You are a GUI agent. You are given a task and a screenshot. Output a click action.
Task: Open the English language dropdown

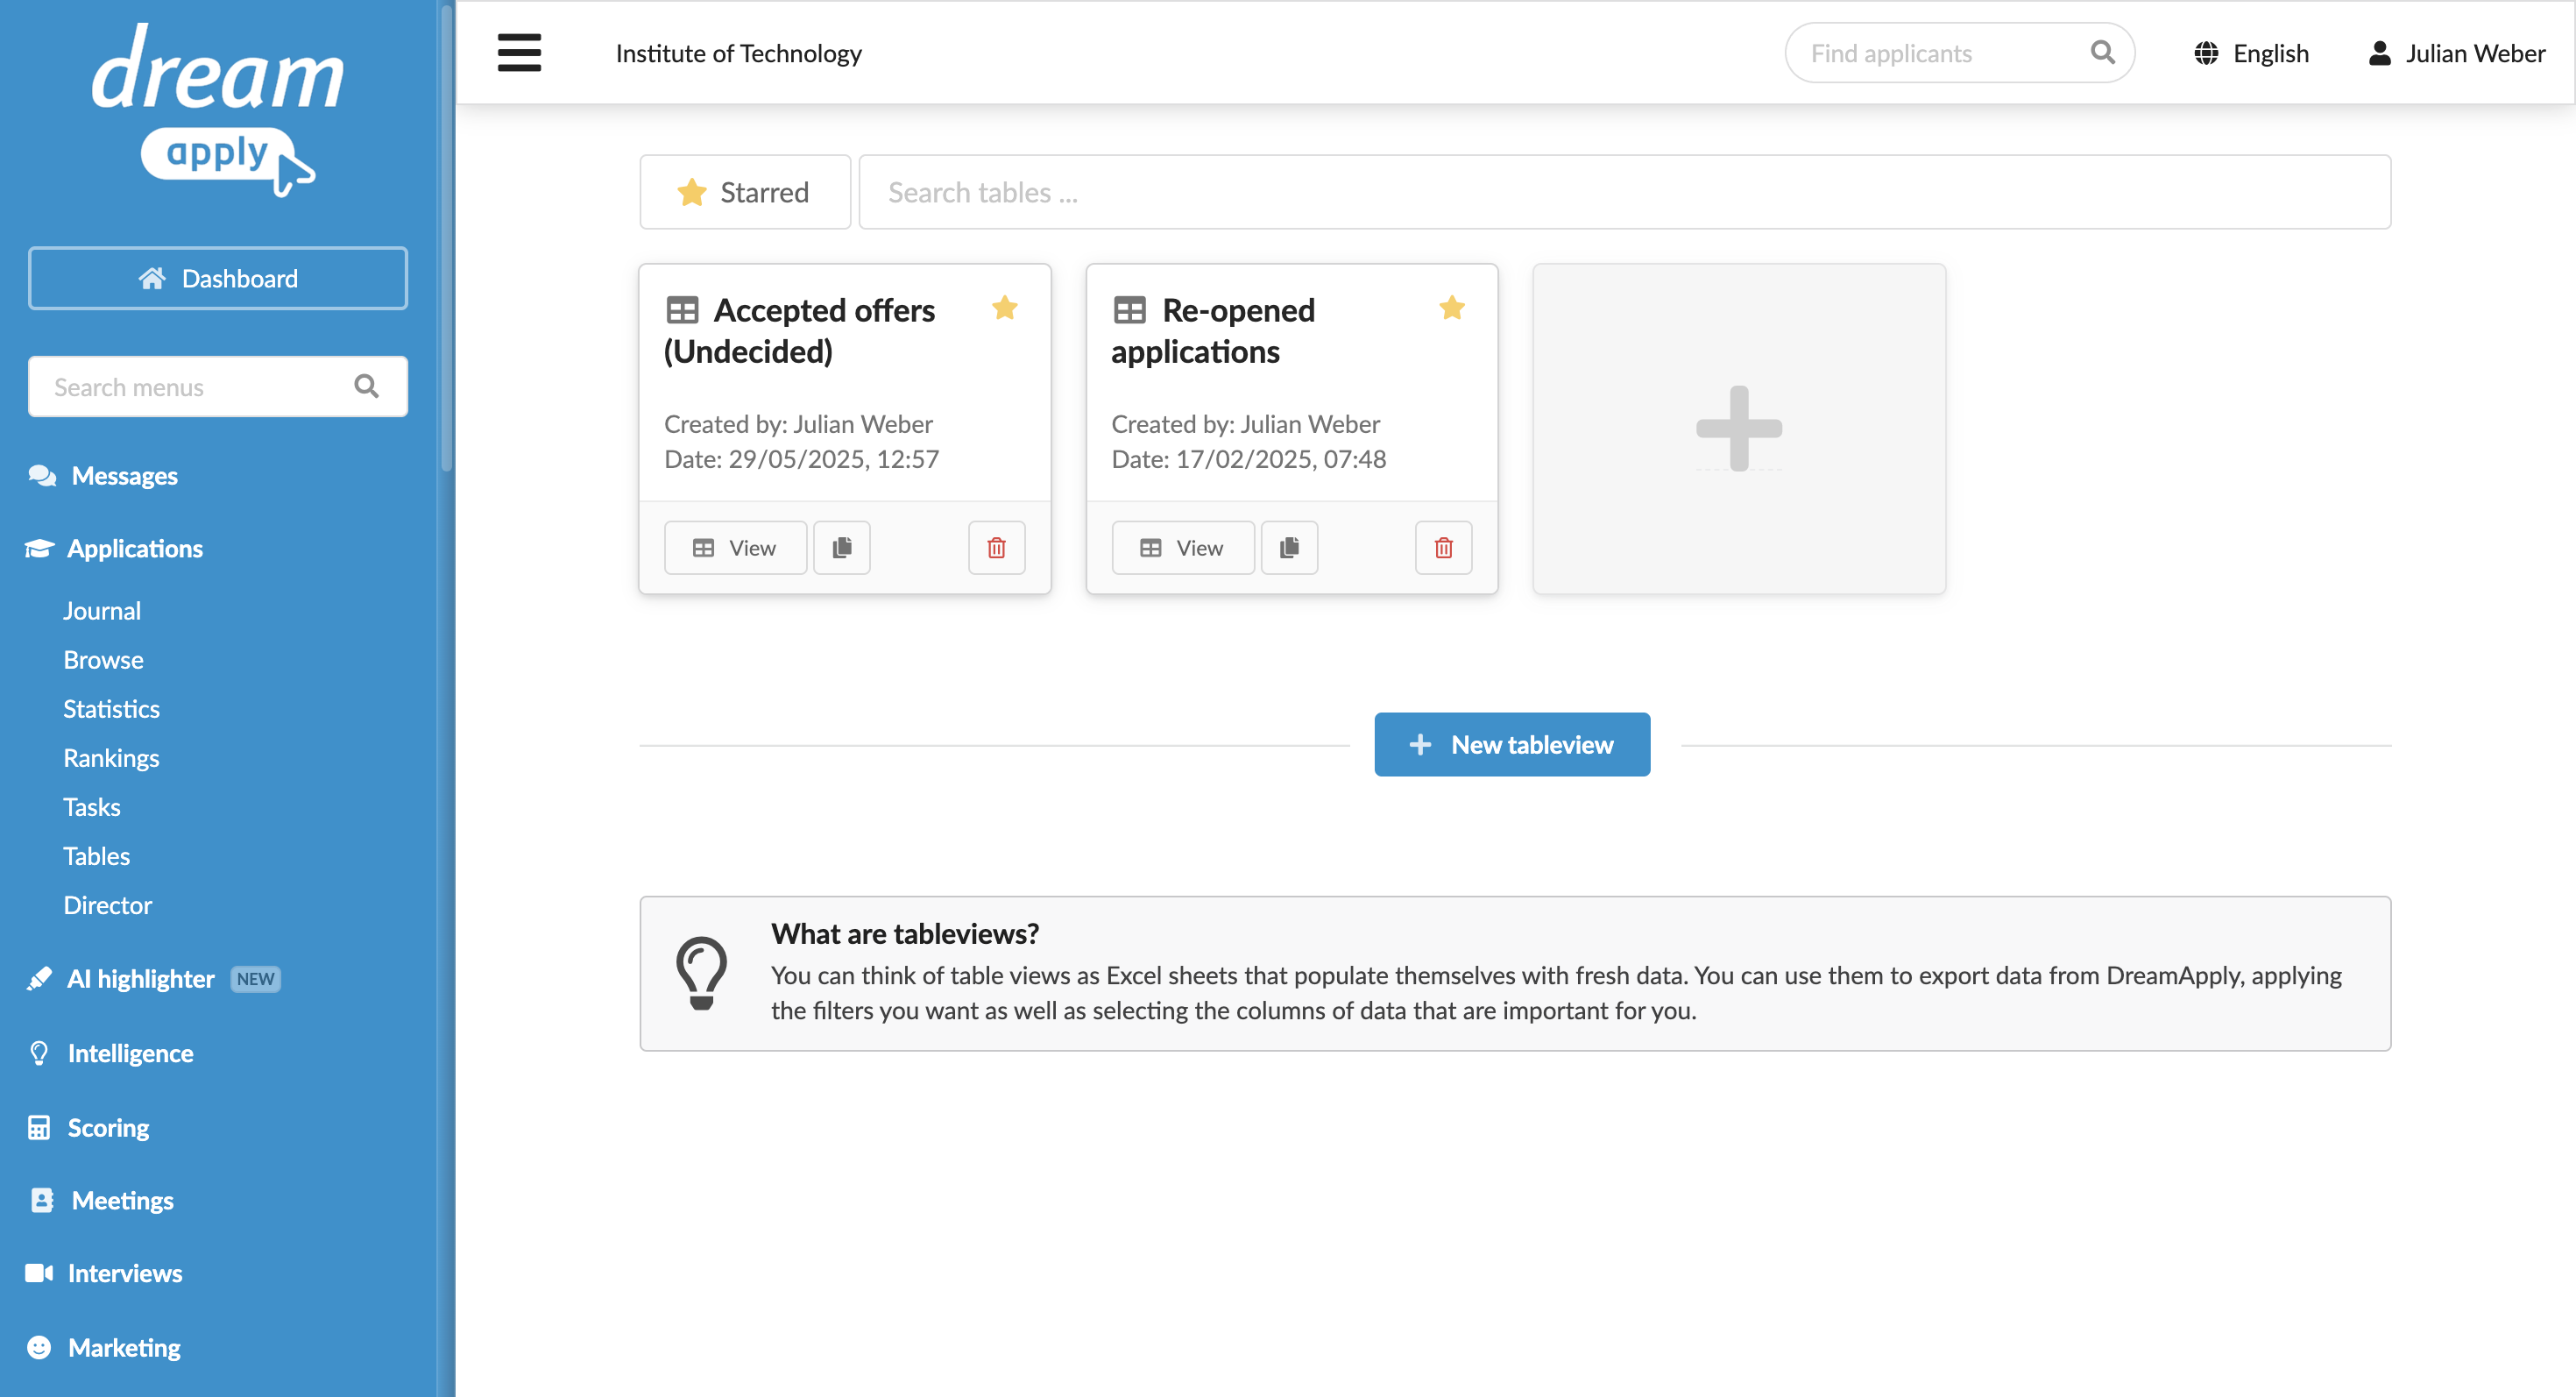coord(2251,53)
